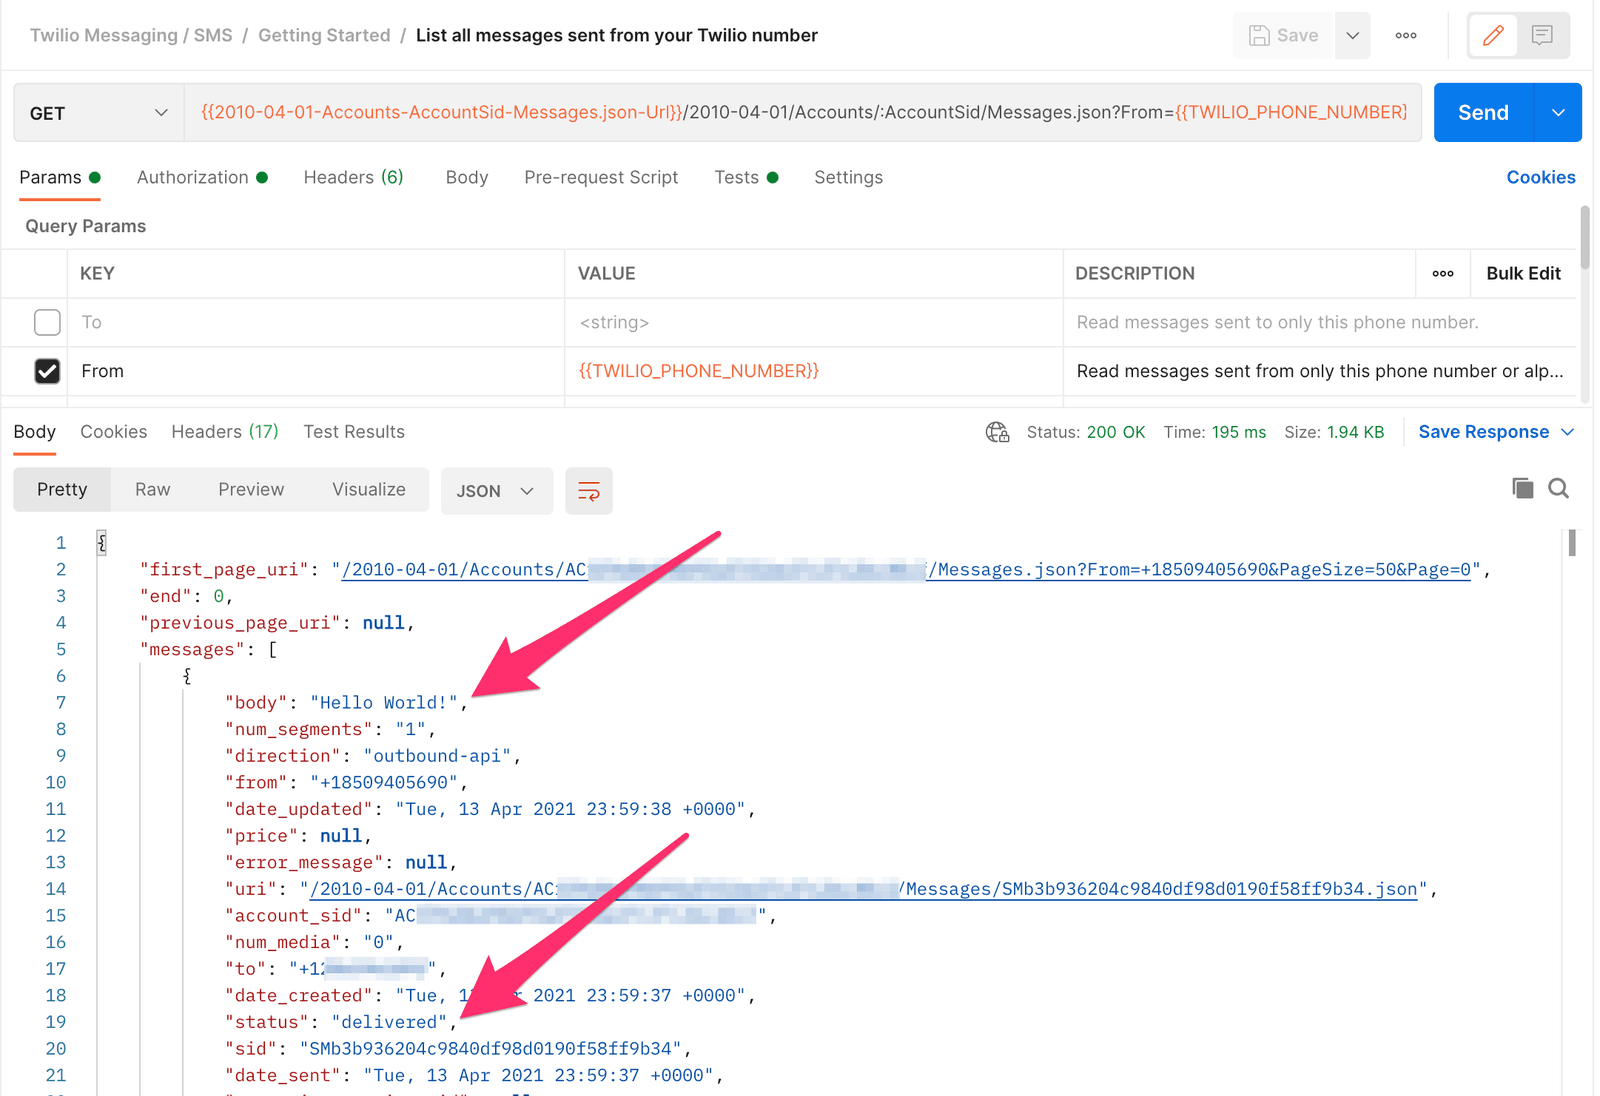
Task: Open the comments panel icon
Action: (1542, 35)
